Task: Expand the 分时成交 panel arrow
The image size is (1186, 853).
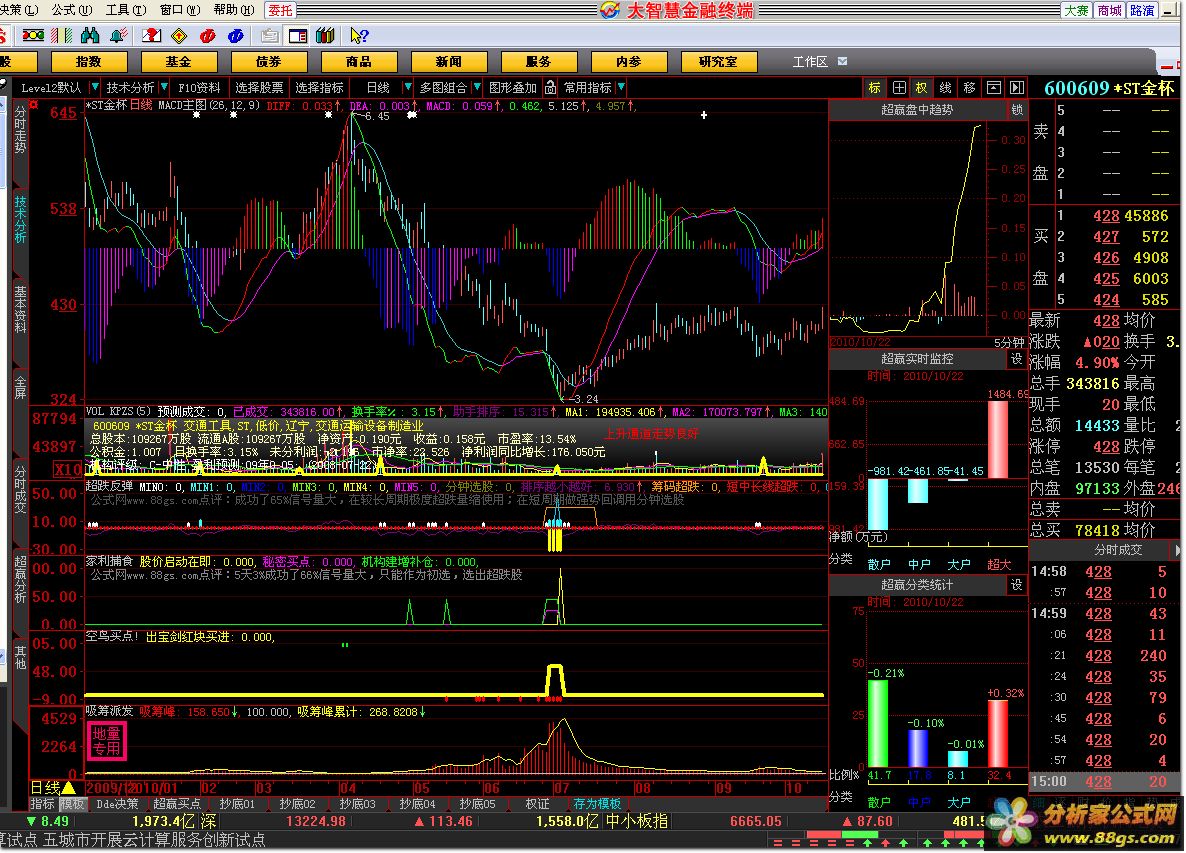Action: pos(1177,551)
